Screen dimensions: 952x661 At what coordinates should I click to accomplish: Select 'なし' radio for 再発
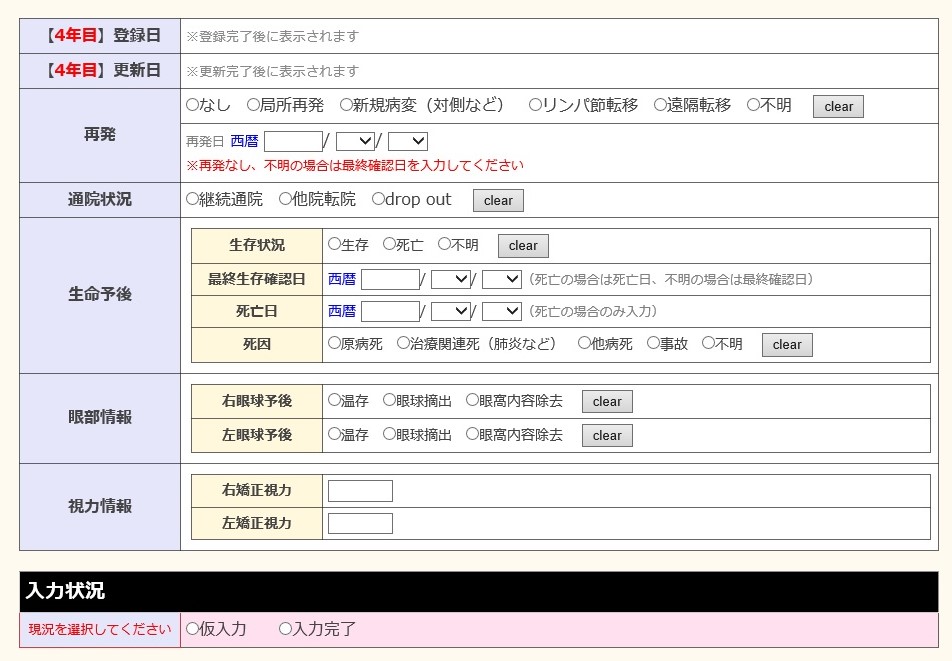(193, 105)
